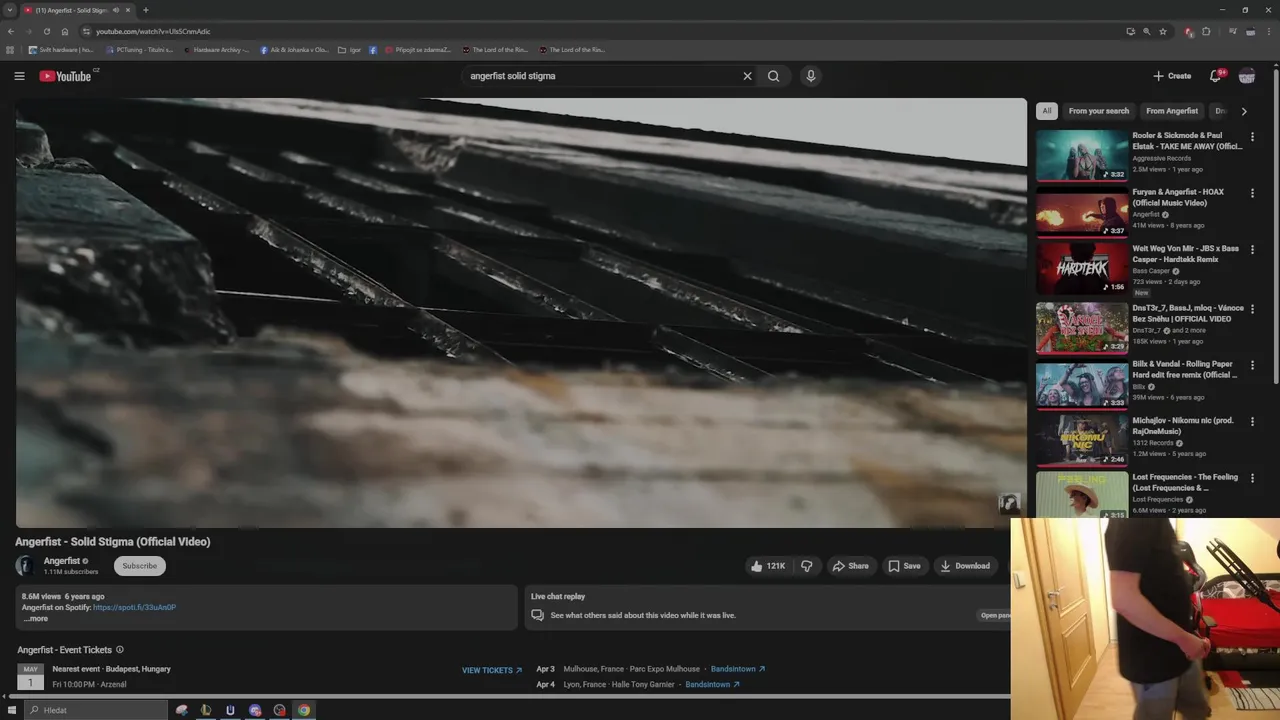Viewport: 1280px width, 720px height.
Task: Dislike the video with the thumbs down button
Action: click(807, 566)
